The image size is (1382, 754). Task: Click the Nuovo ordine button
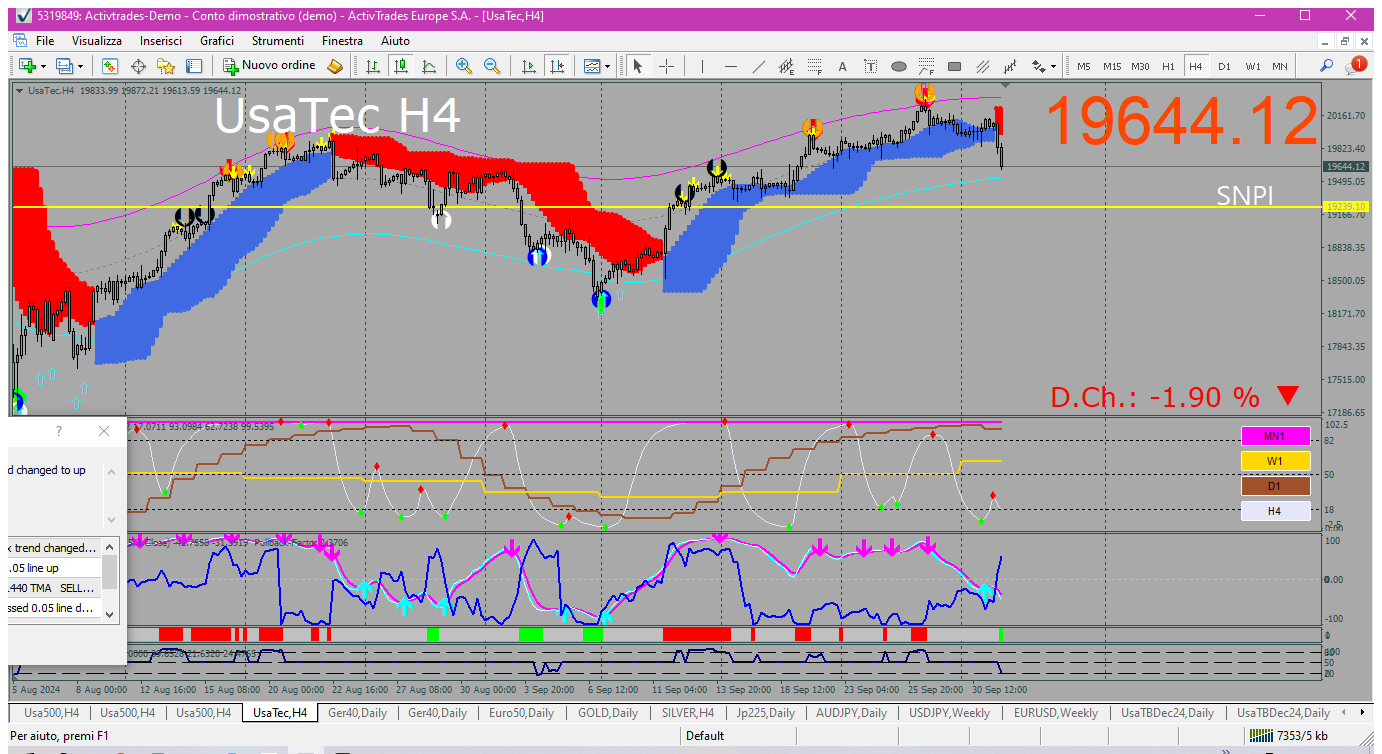coord(269,66)
